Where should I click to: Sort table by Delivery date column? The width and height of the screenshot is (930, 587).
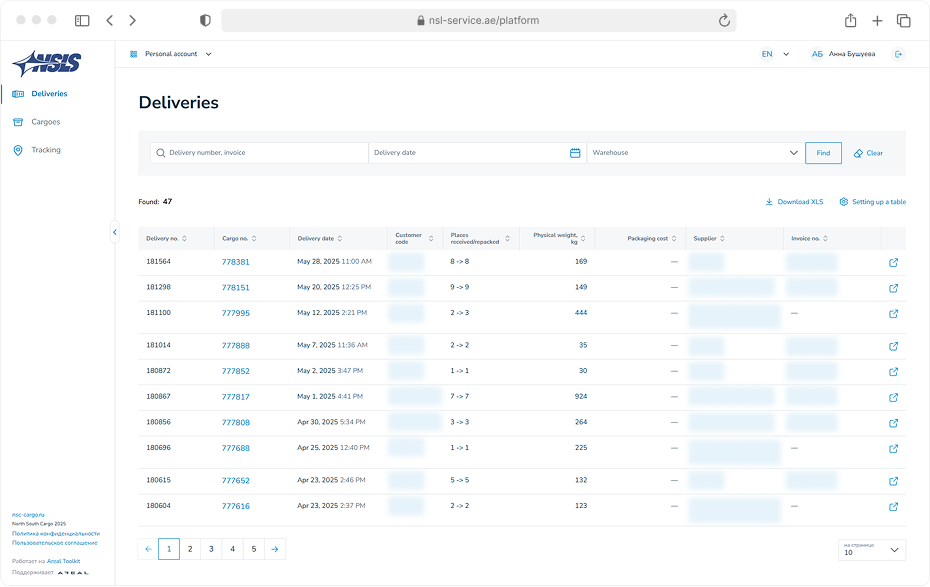tap(320, 239)
